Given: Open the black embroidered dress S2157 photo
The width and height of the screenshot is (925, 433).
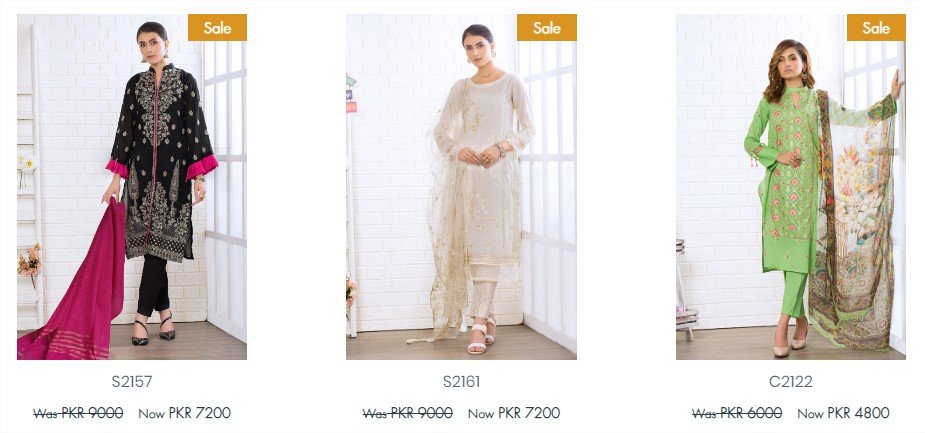Looking at the screenshot, I should (x=132, y=187).
